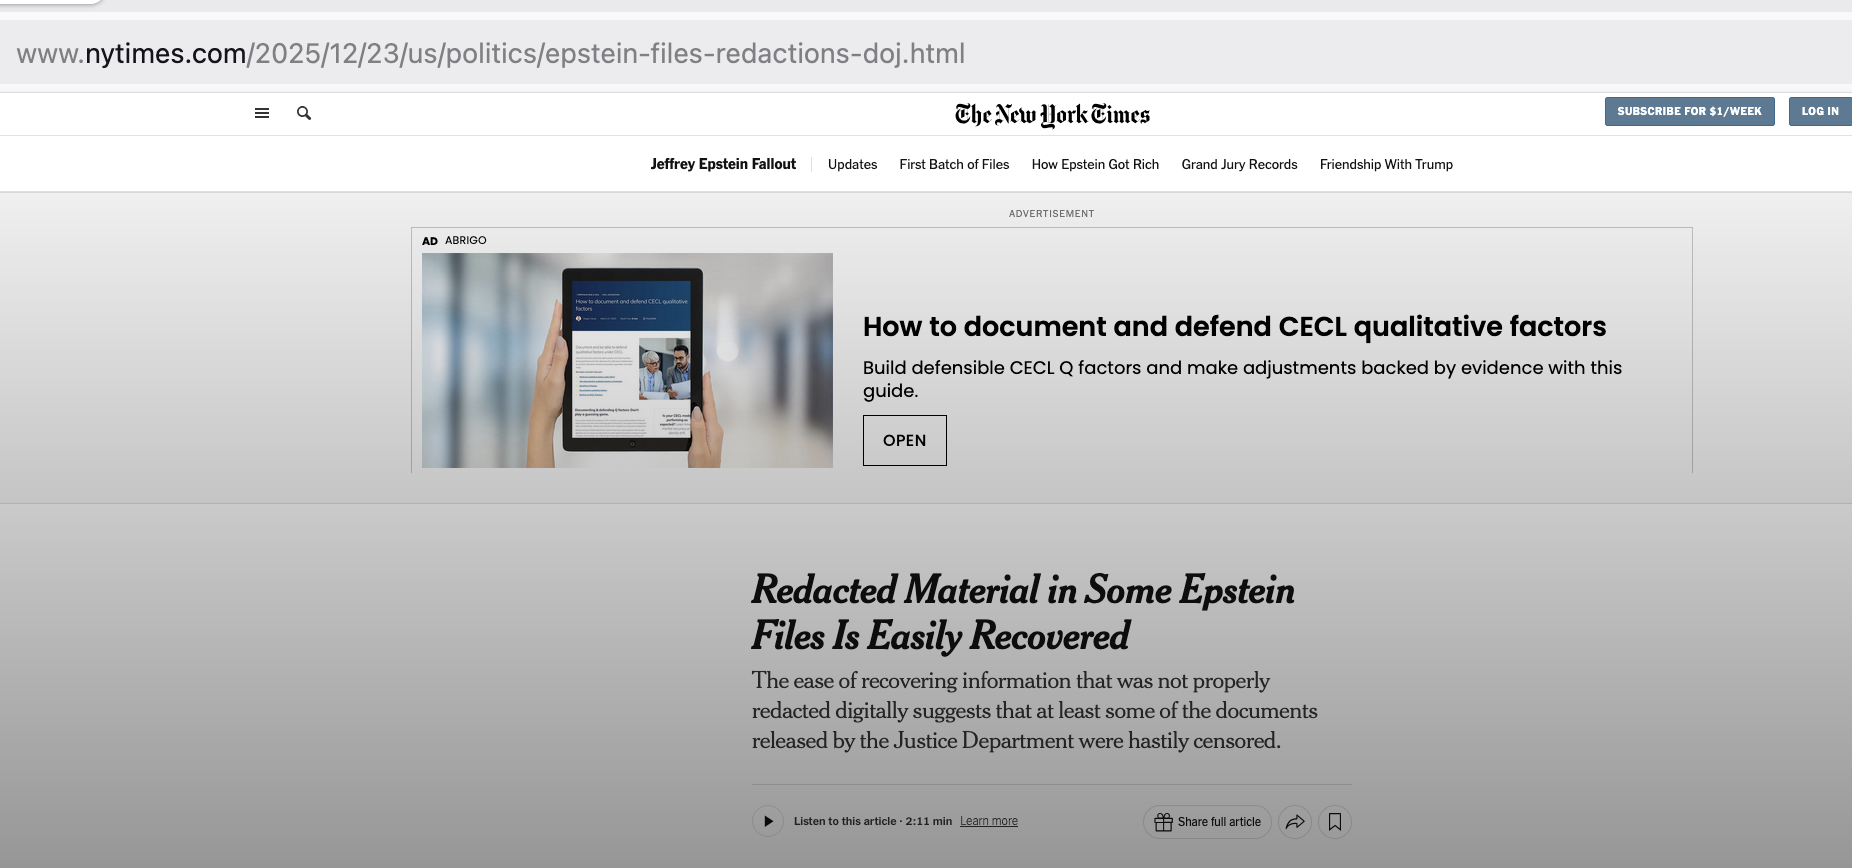Go to First Batch of Files

pos(954,165)
